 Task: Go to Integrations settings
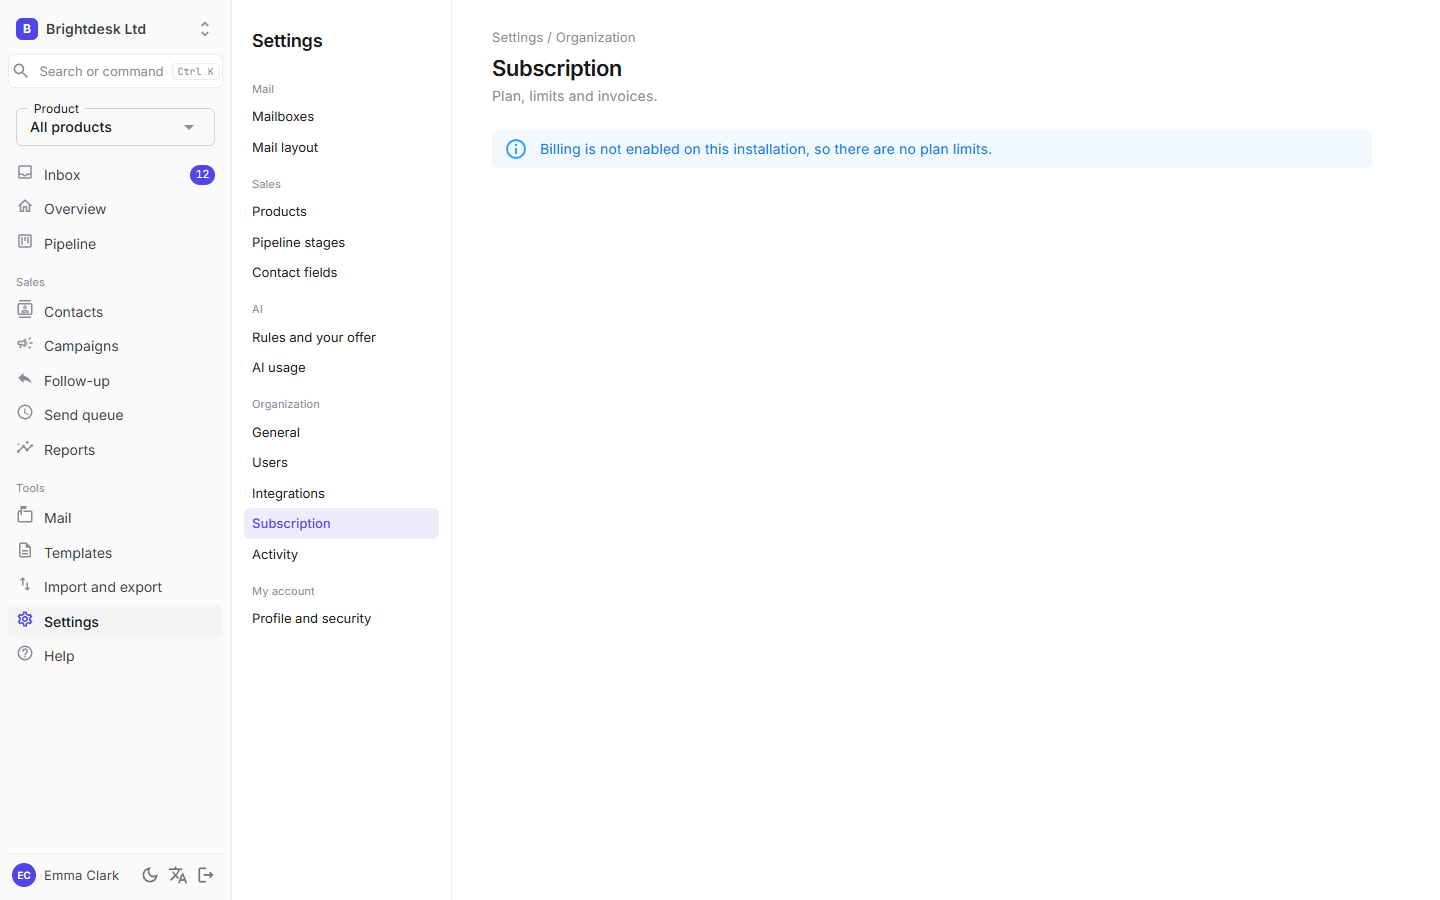341,493
